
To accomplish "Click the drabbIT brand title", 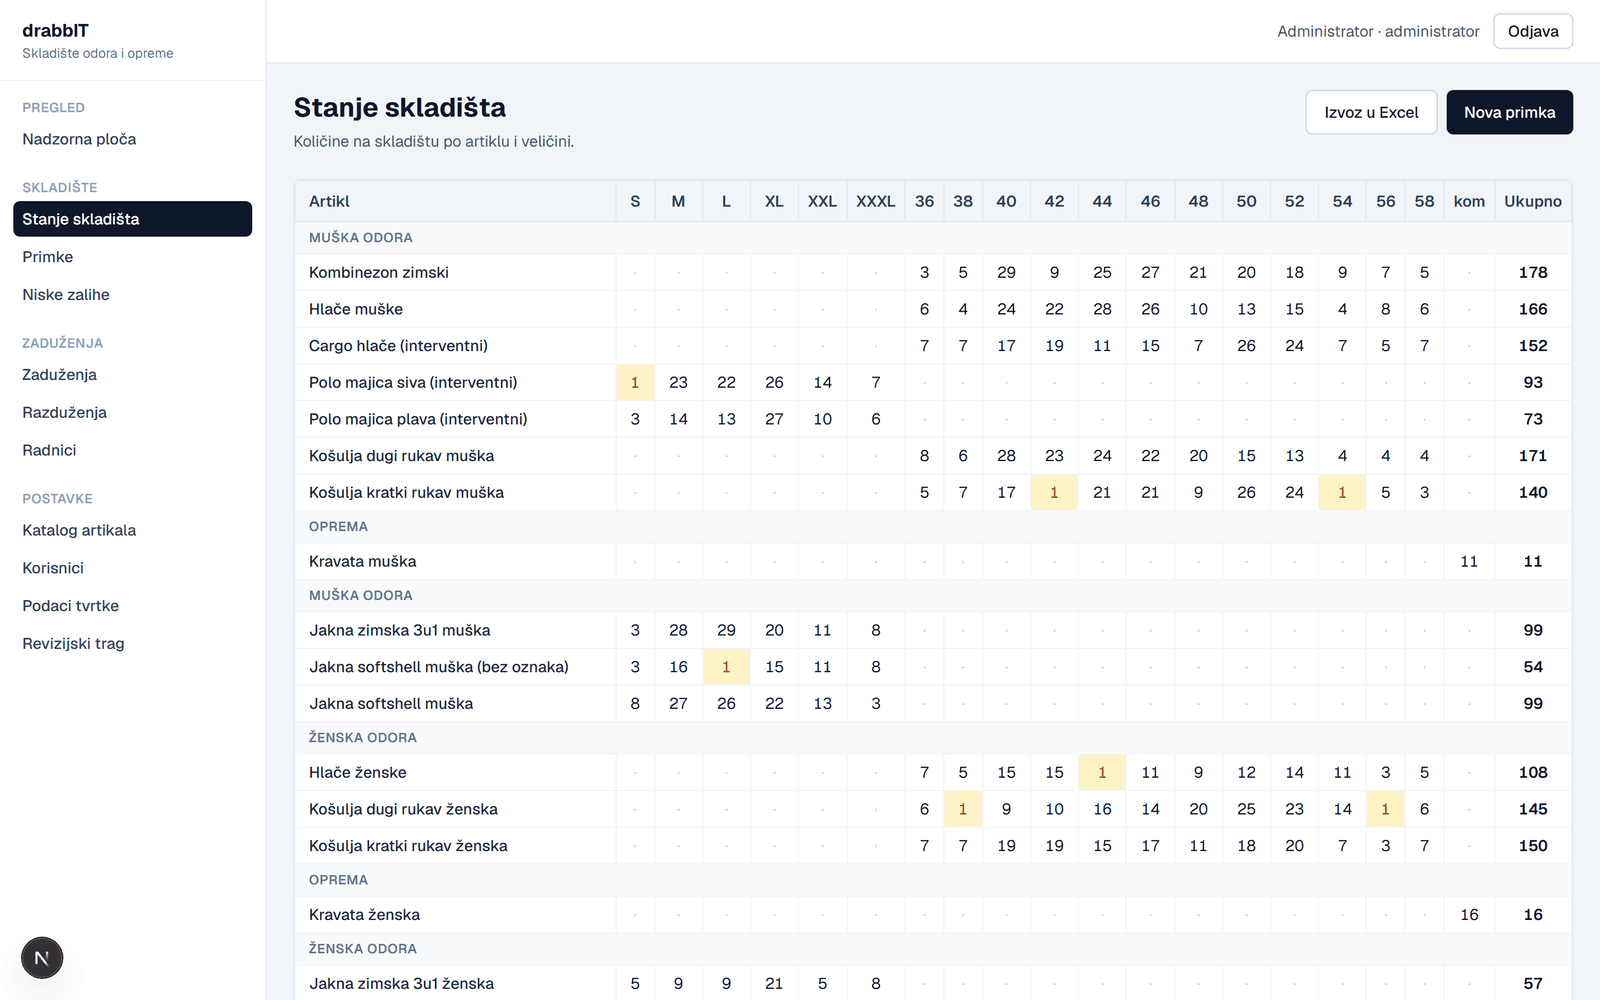I will pos(56,31).
